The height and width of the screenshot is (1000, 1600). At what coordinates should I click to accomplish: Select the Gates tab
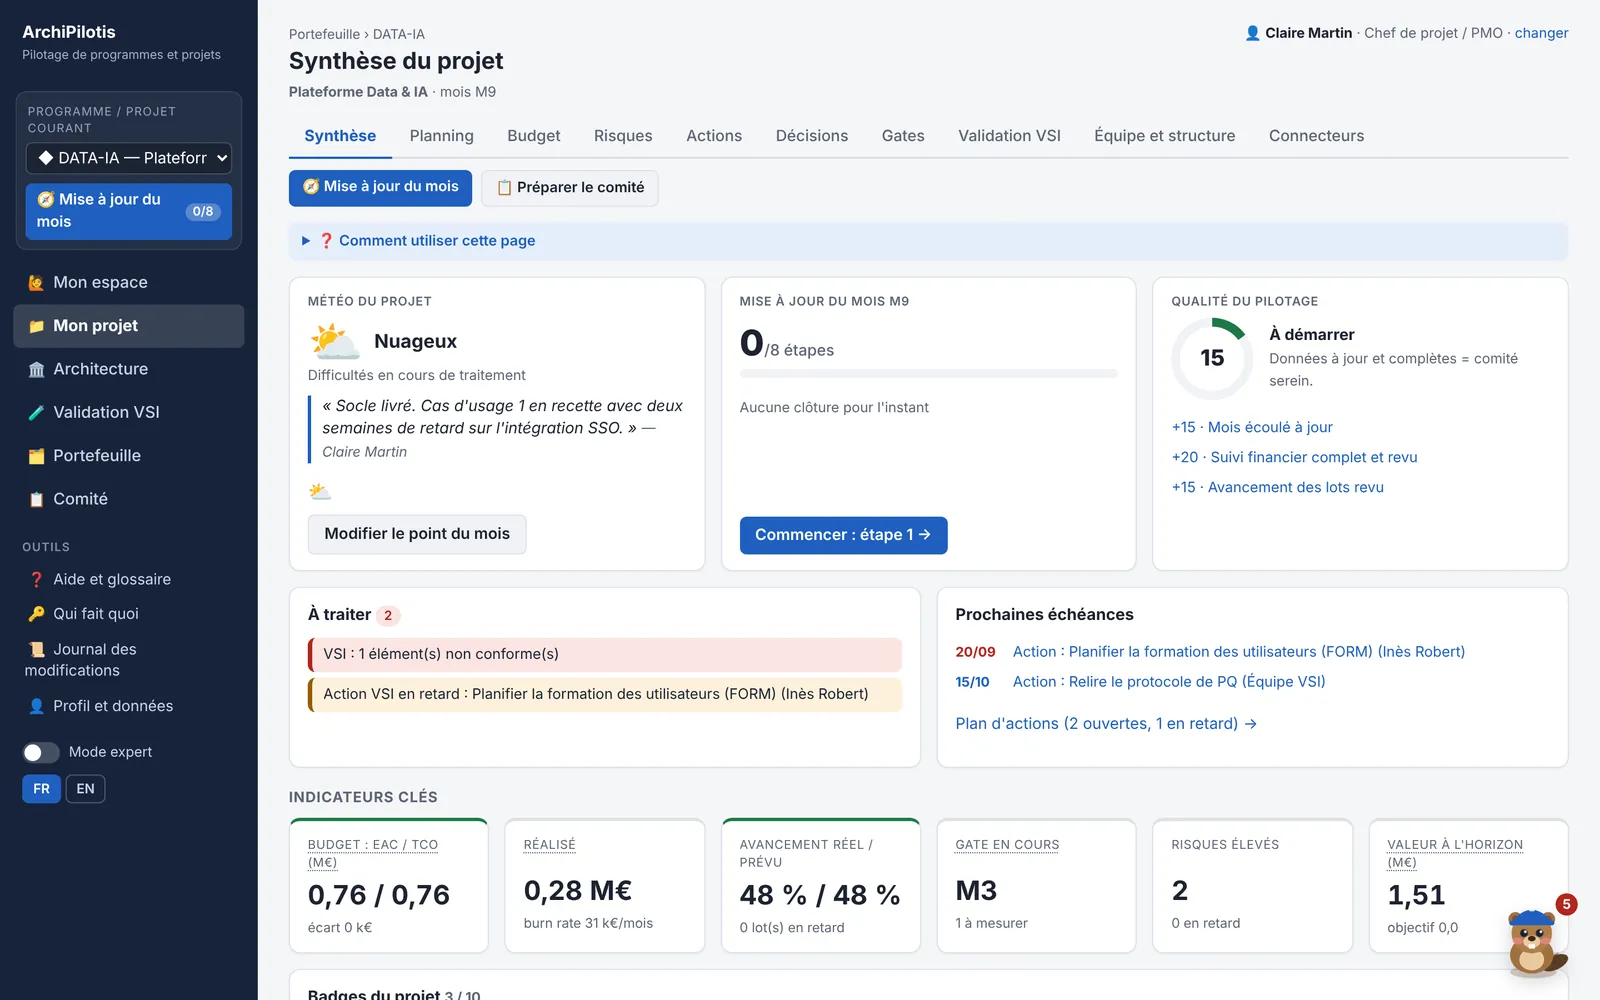tap(903, 136)
